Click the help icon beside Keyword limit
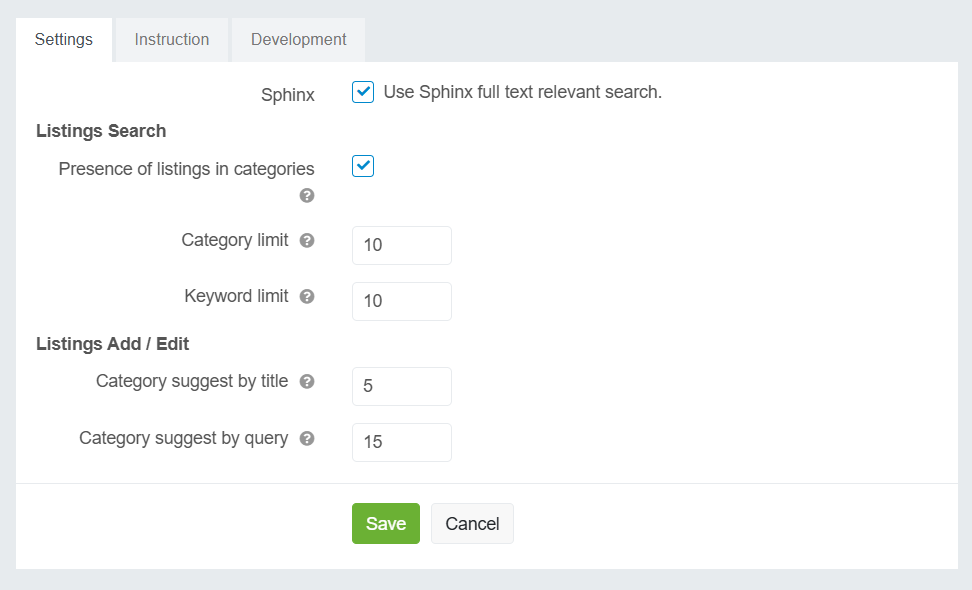The height and width of the screenshot is (590, 972). [307, 297]
